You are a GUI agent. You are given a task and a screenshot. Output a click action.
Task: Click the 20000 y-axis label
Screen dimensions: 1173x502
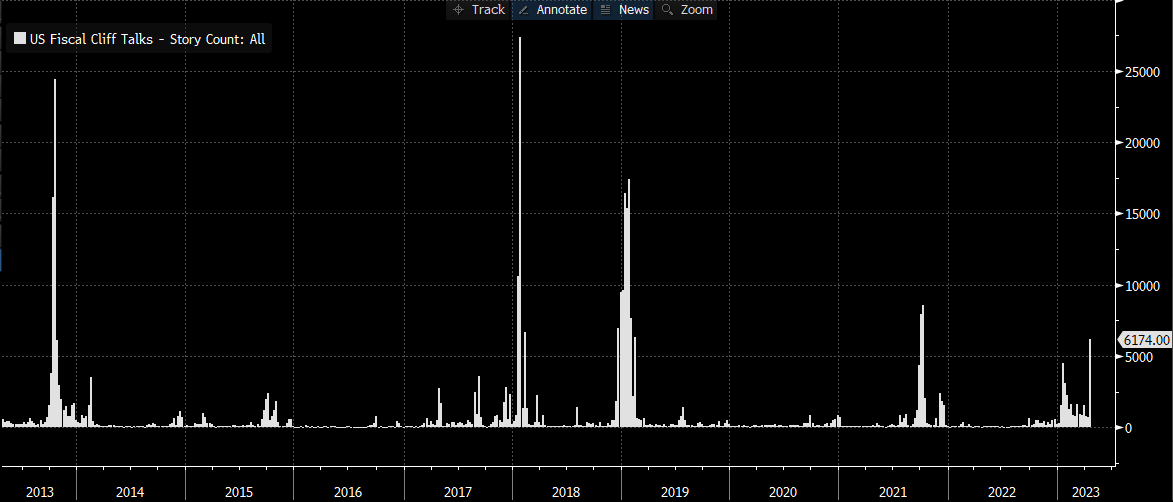tap(1142, 143)
